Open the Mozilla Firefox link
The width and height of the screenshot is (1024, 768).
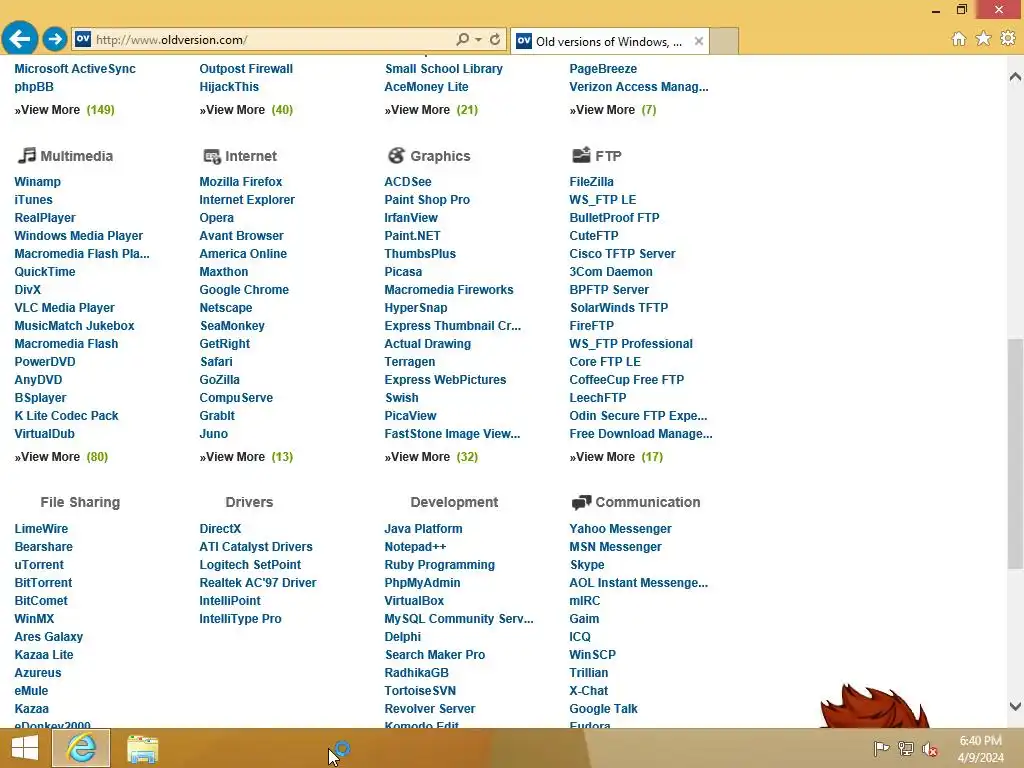coord(240,182)
